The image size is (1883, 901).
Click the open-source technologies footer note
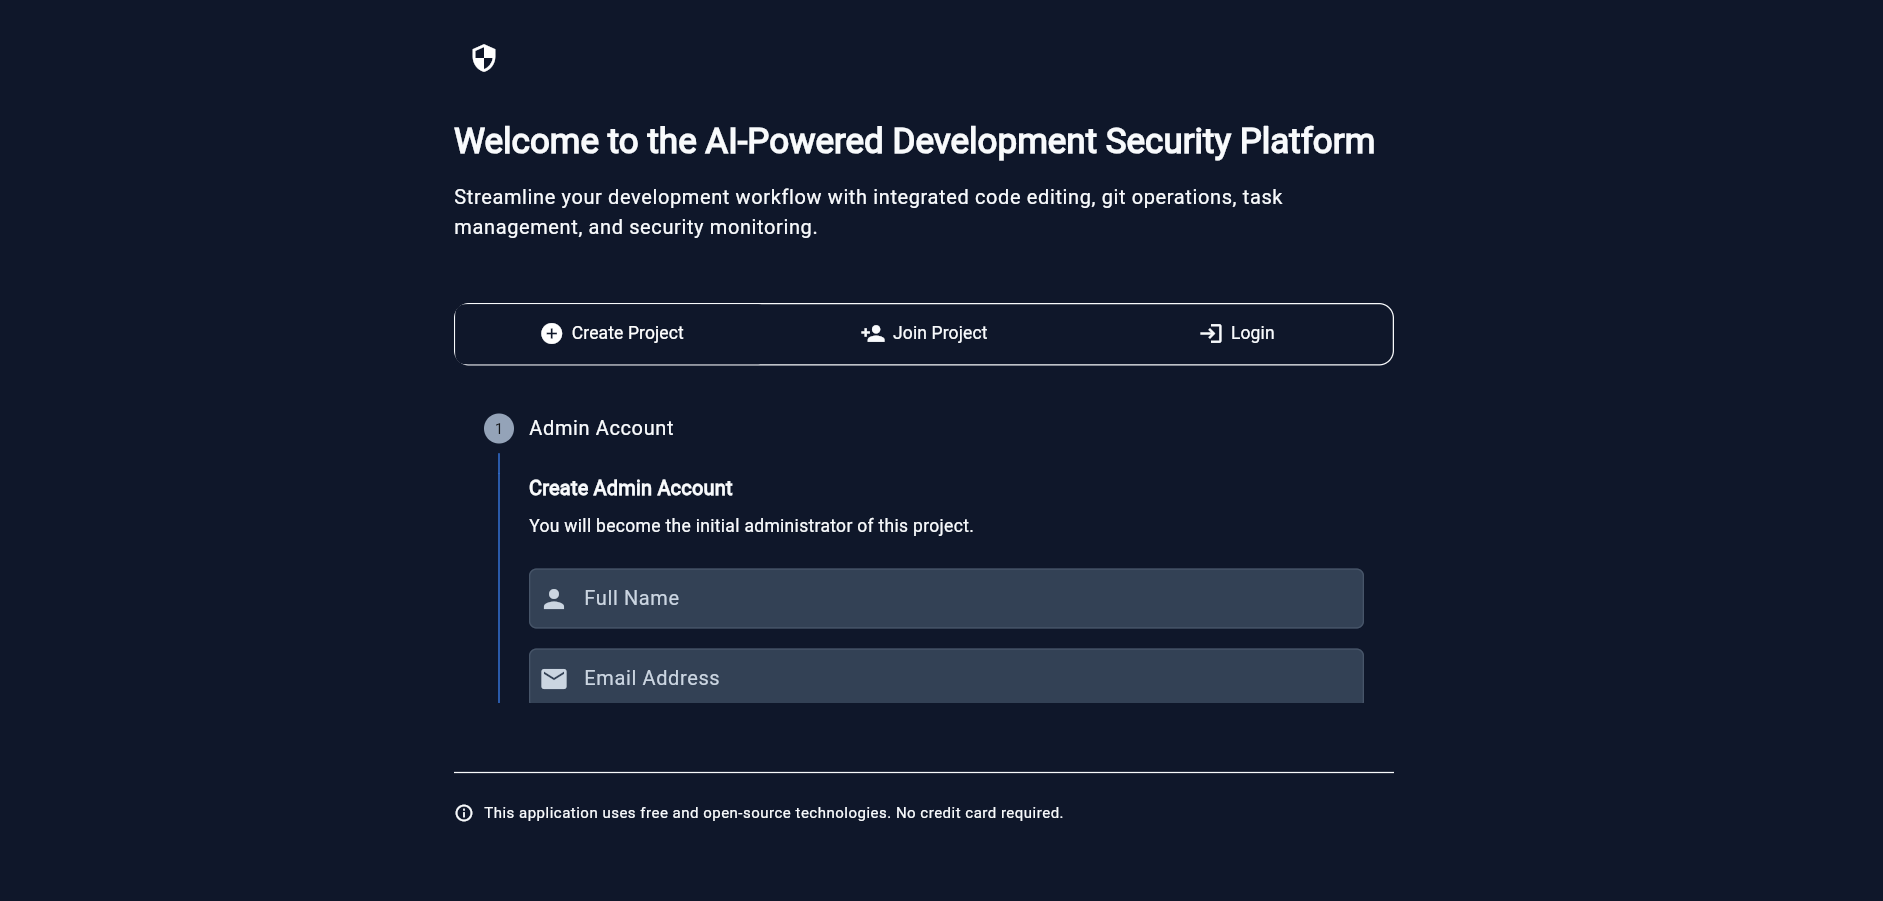point(773,813)
